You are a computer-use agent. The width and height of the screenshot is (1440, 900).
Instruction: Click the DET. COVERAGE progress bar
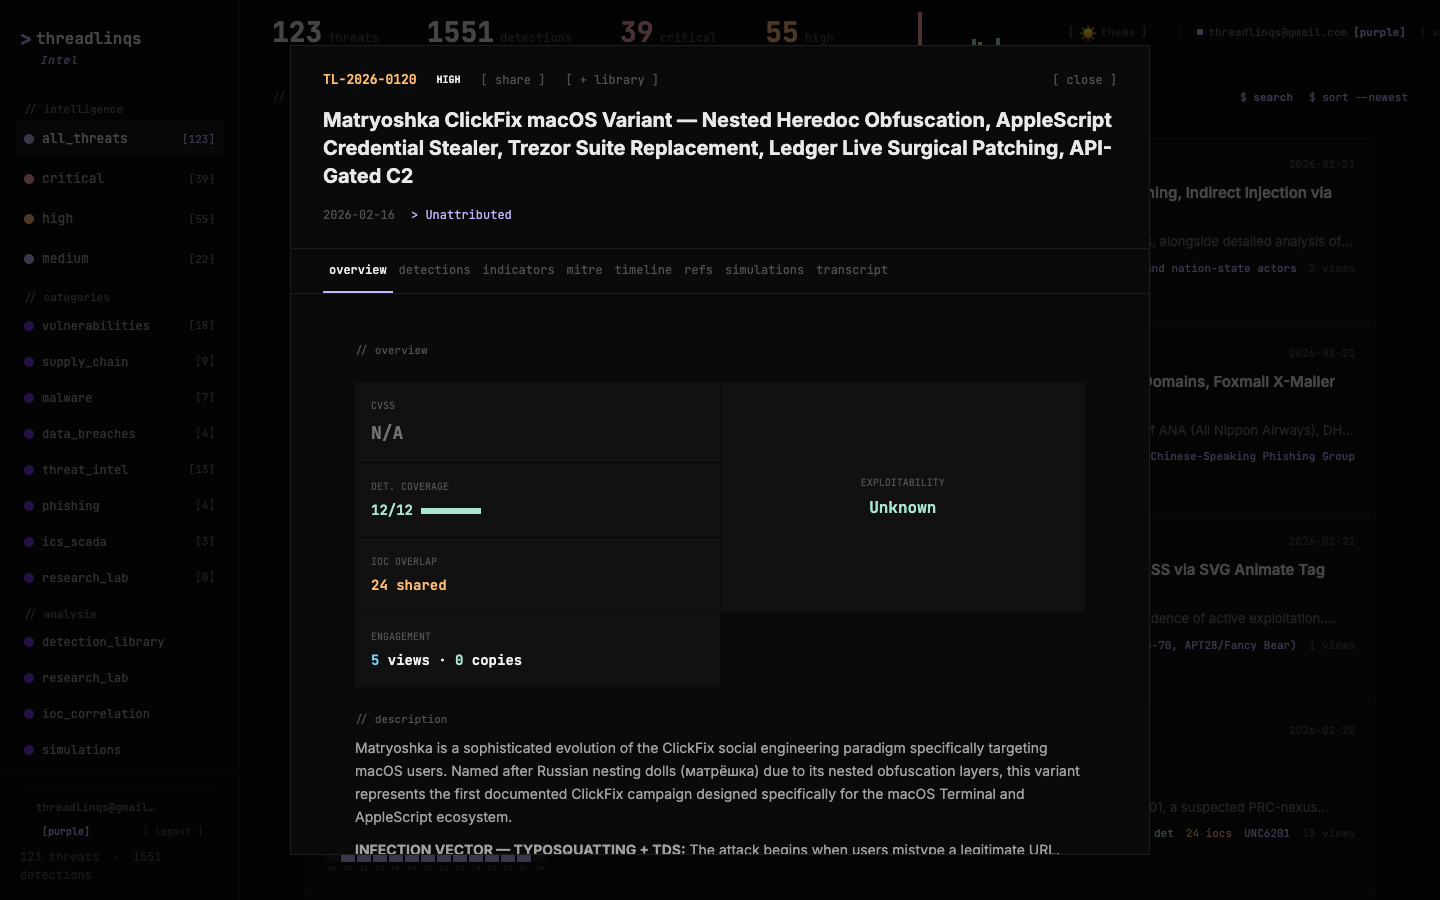pos(452,510)
